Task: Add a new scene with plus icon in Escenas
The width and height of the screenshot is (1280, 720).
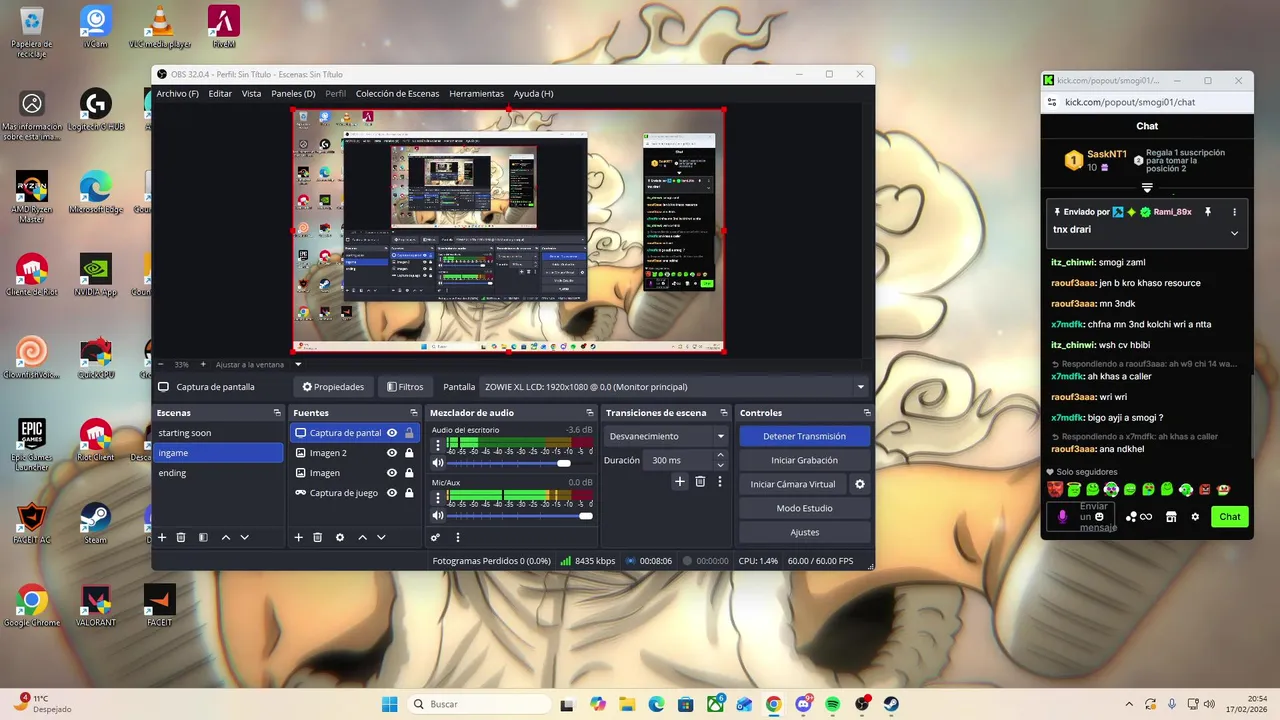Action: point(162,537)
